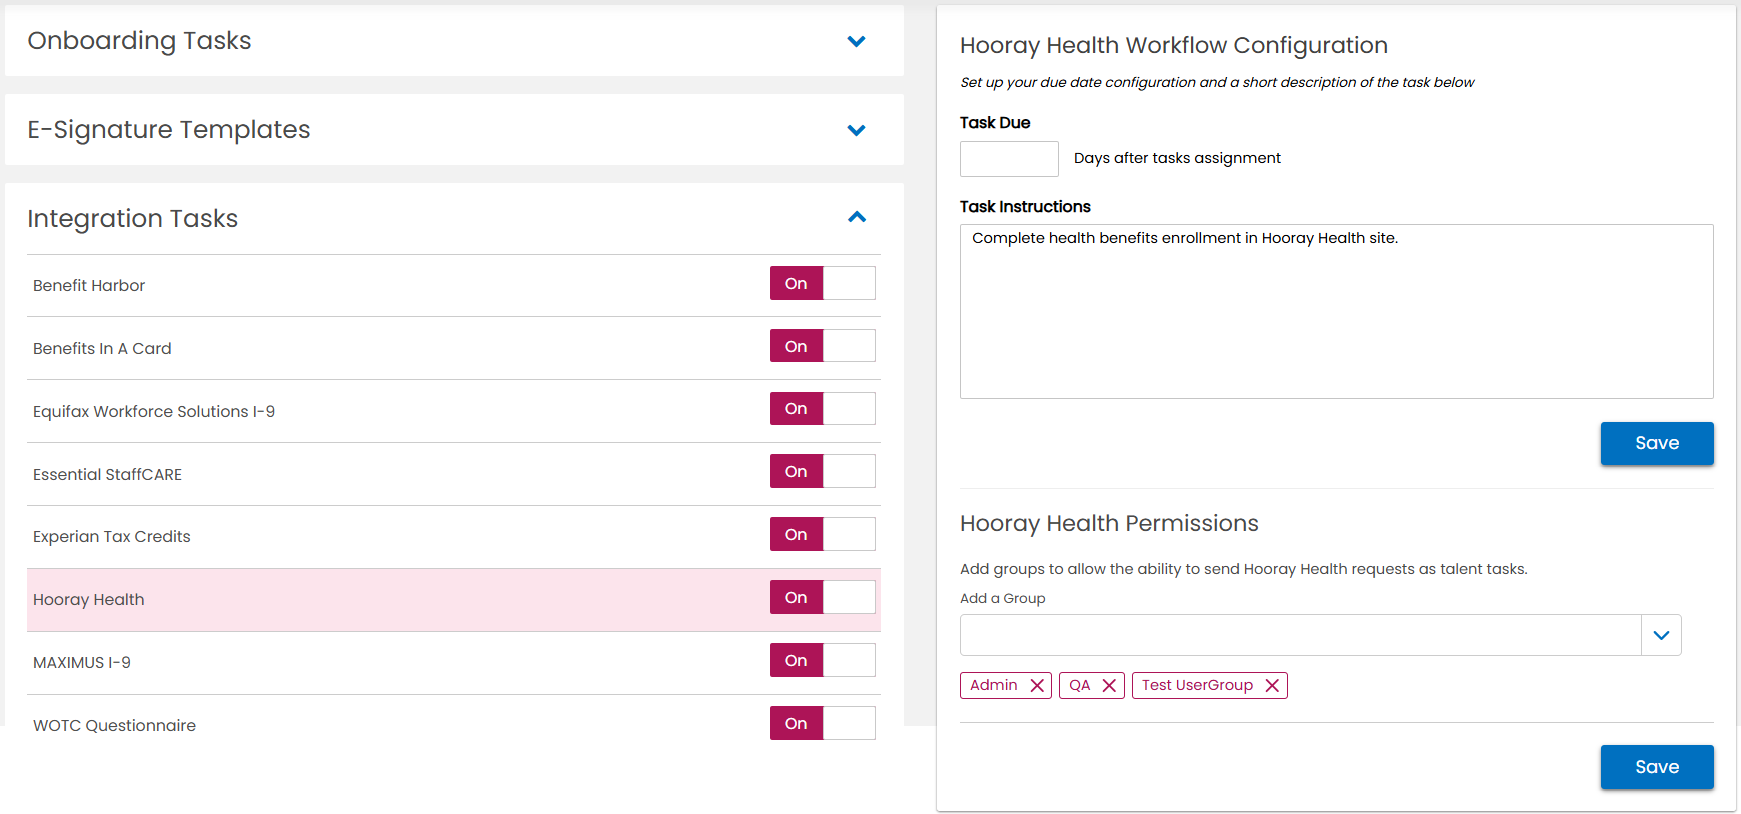The image size is (1741, 814).
Task: Open the Add a Group dropdown arrow
Action: click(x=1661, y=635)
